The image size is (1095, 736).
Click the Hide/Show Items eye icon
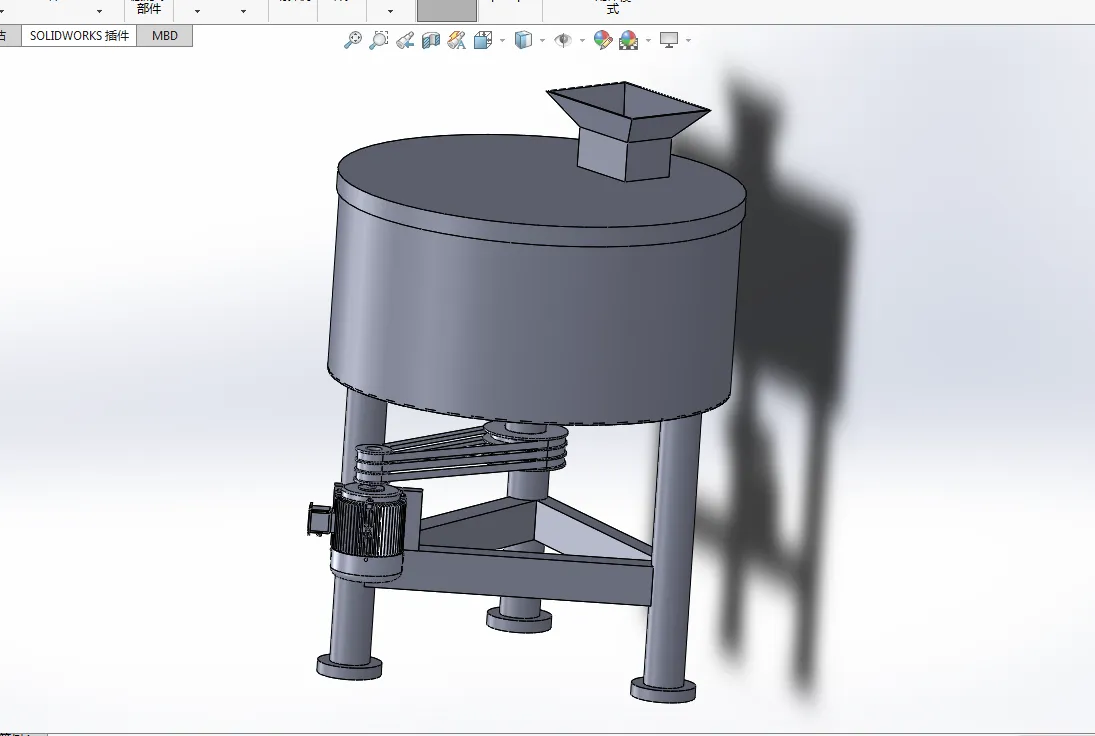point(563,41)
